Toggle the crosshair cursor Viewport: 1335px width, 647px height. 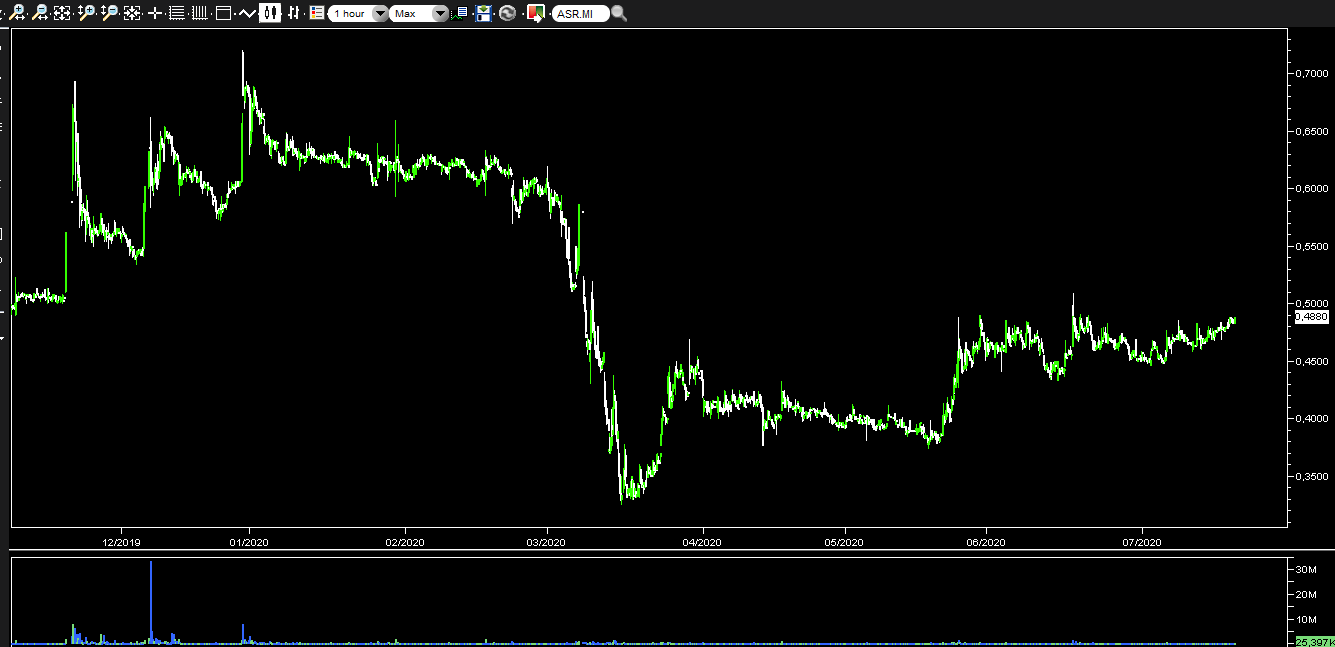point(155,13)
